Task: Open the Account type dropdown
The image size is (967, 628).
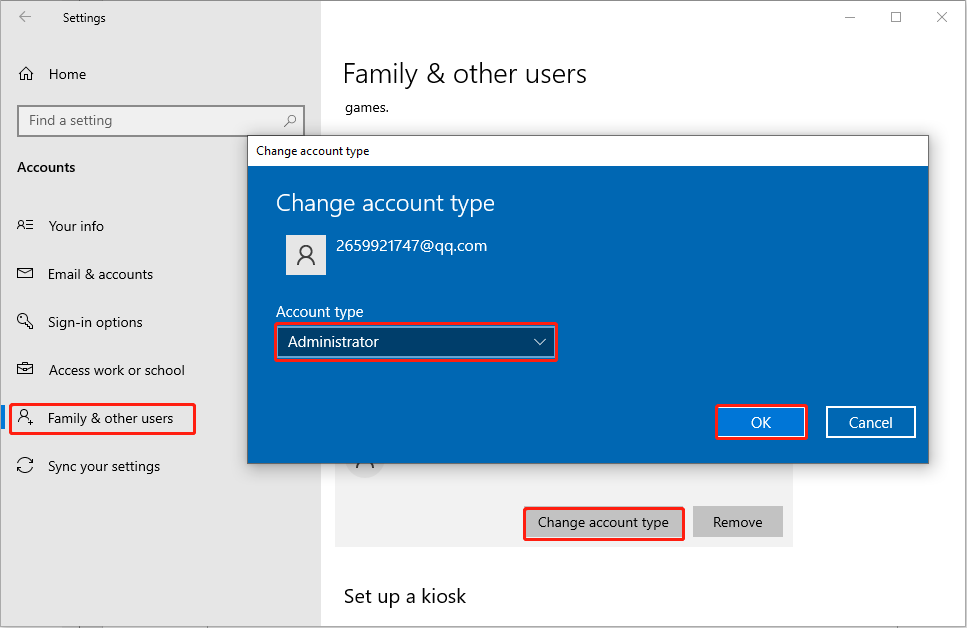Action: (416, 342)
